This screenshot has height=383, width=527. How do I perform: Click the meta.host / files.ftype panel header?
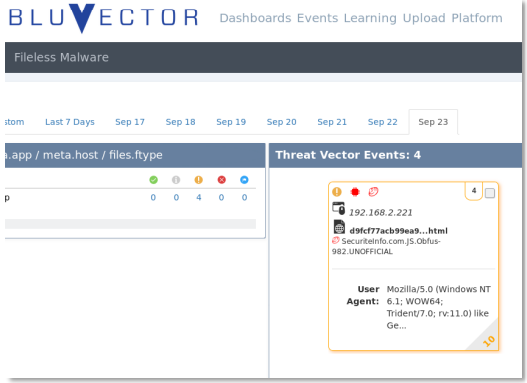click(135, 155)
